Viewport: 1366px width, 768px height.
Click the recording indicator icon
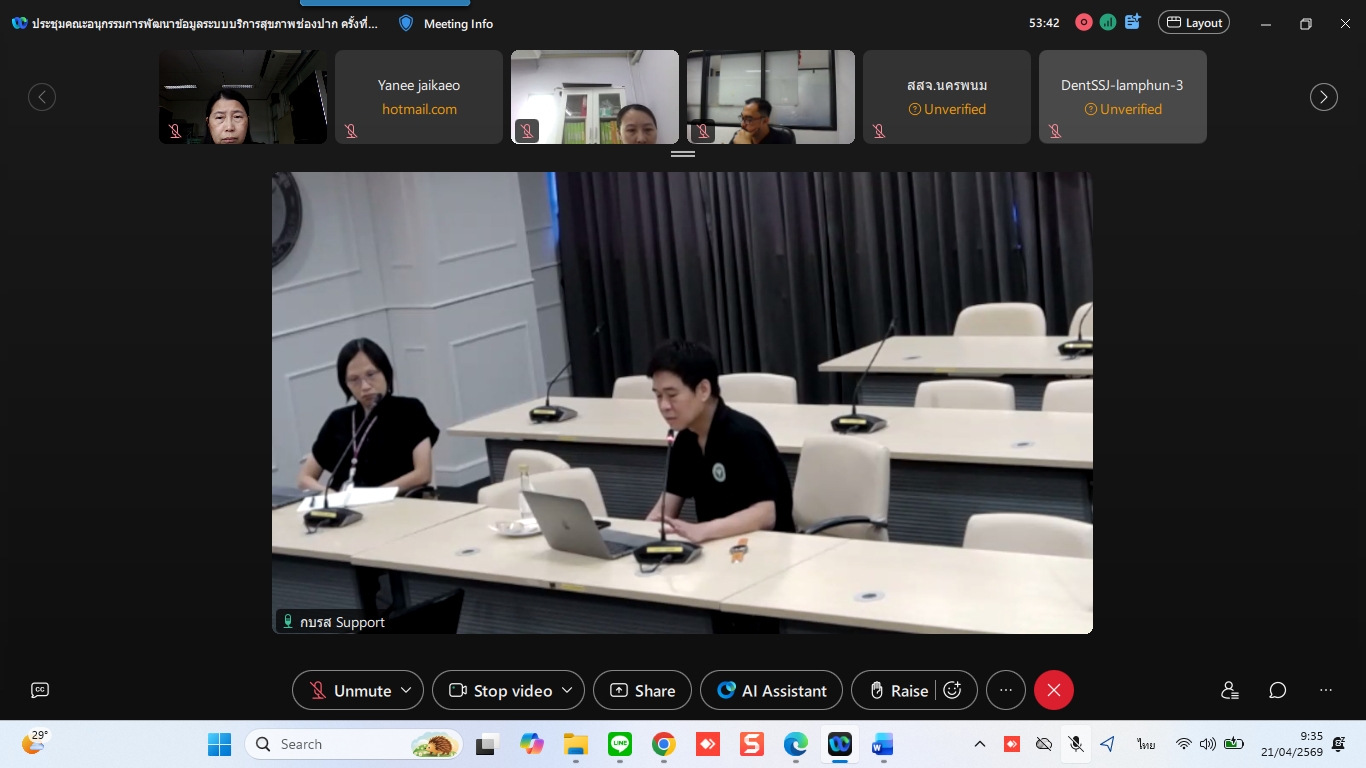tap(1084, 22)
